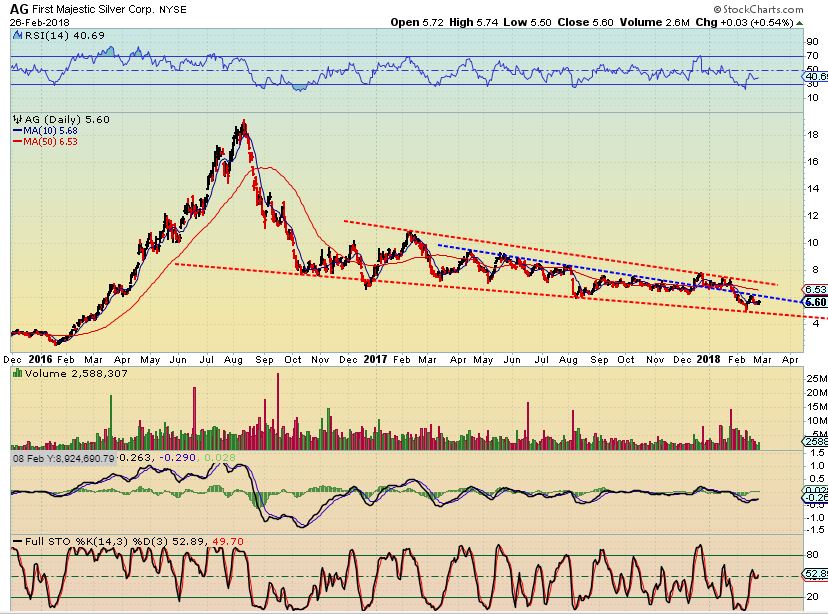Image resolution: width=828 pixels, height=614 pixels.
Task: Click the copyright symbol at StockCharts.com
Action: pyautogui.click(x=717, y=10)
